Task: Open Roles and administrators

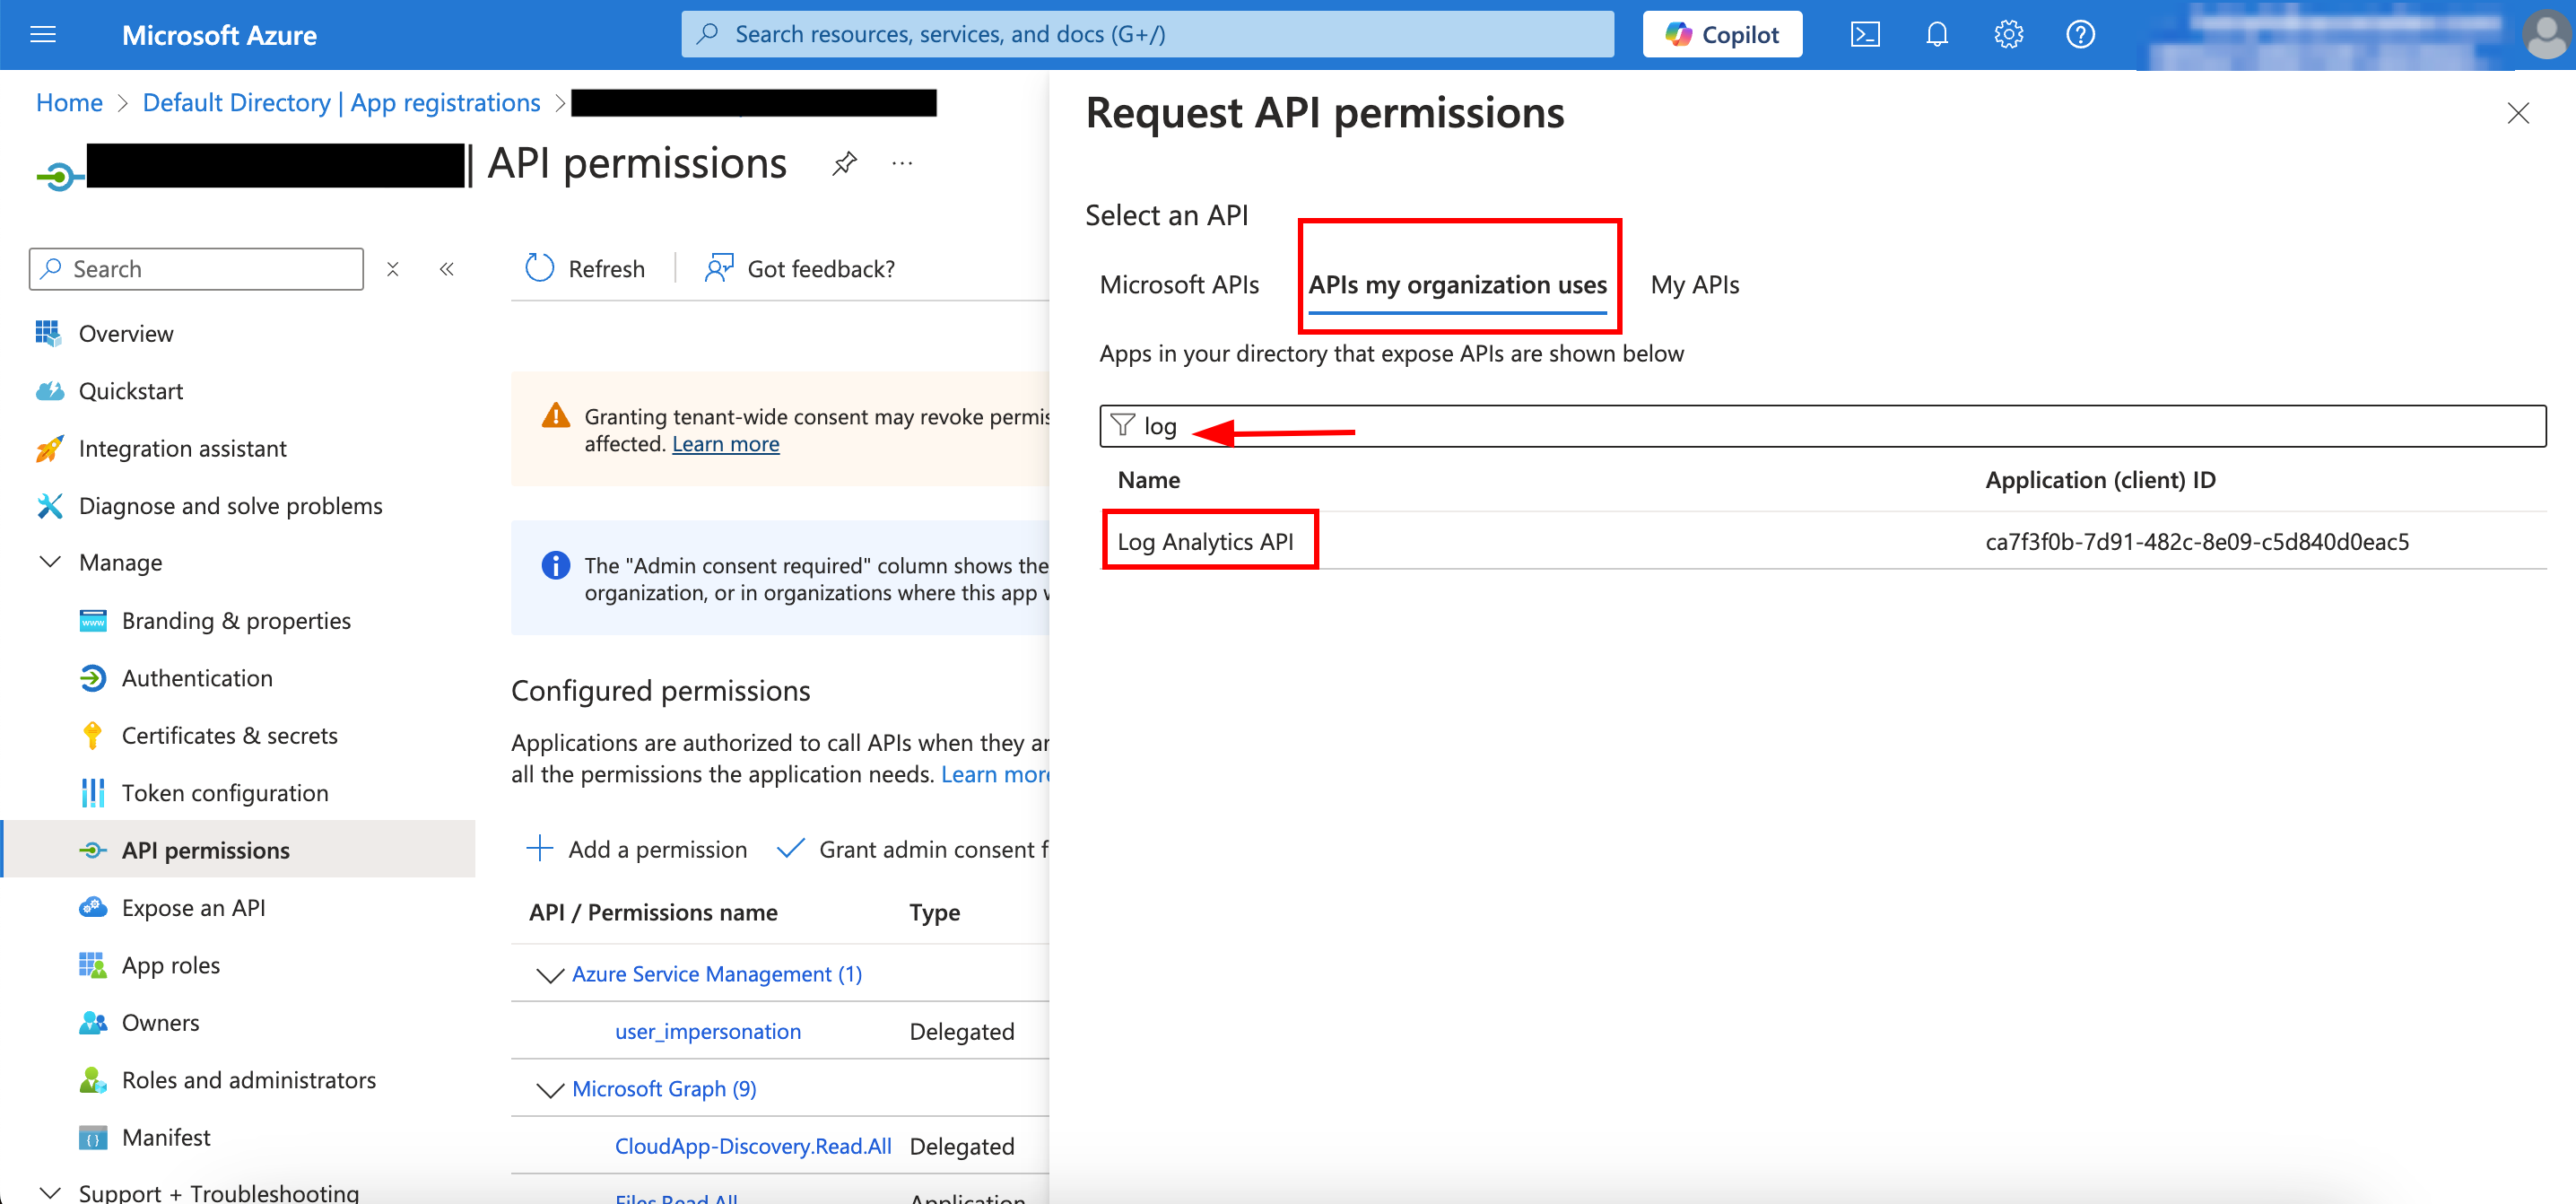Action: pos(248,1080)
